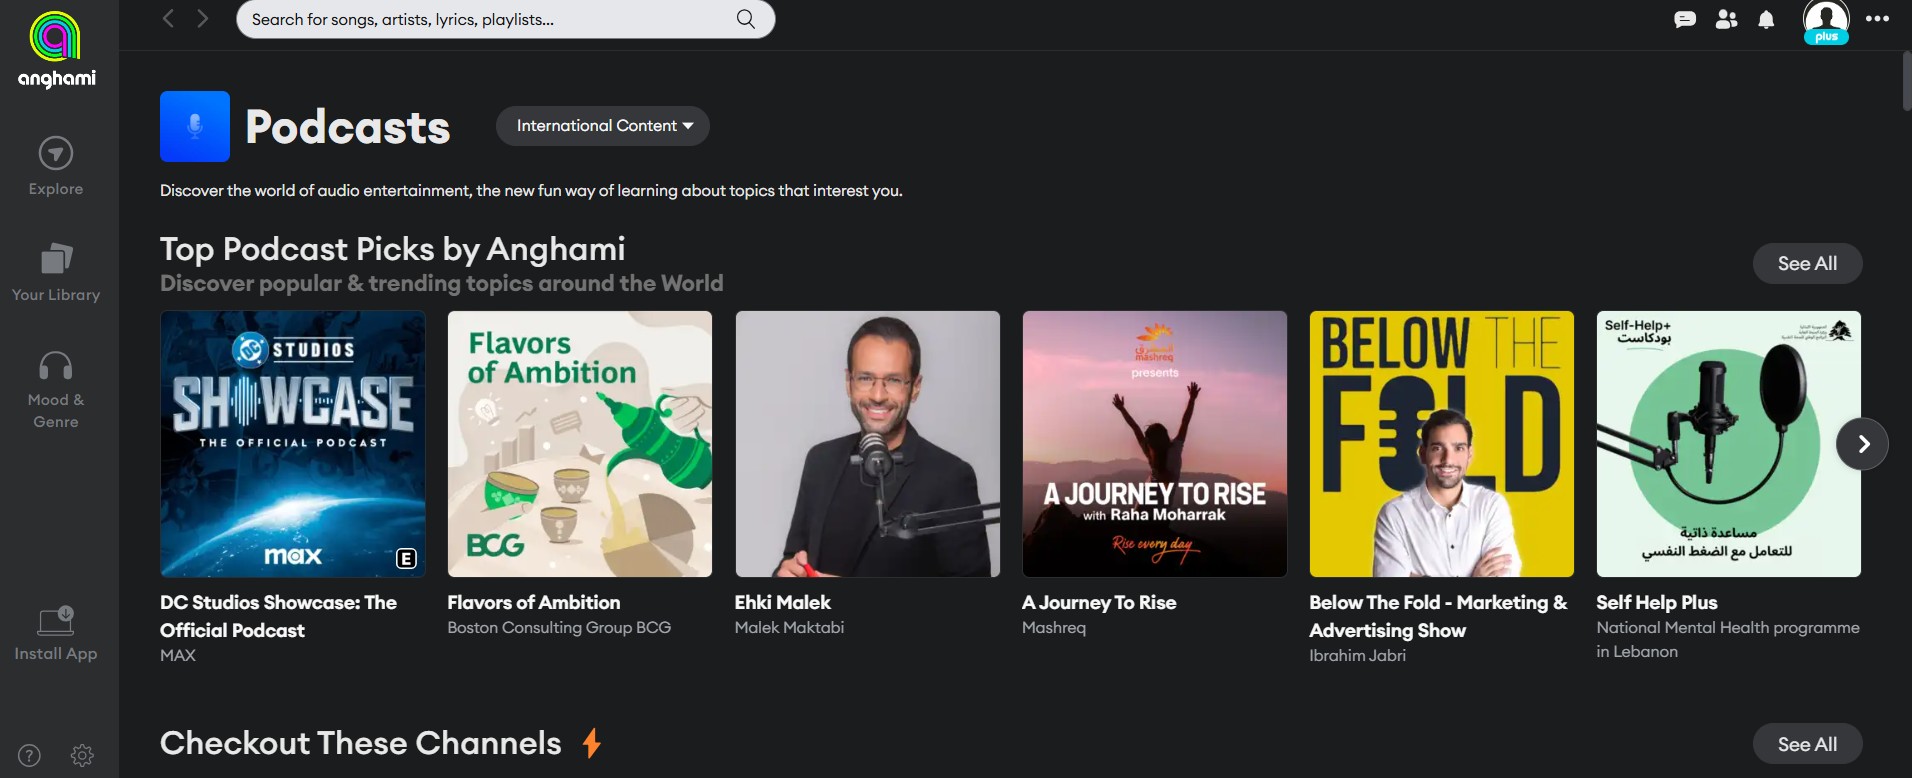Screen dimensions: 1912x778
Task: Click Malek Maktabi author name
Action: click(789, 627)
